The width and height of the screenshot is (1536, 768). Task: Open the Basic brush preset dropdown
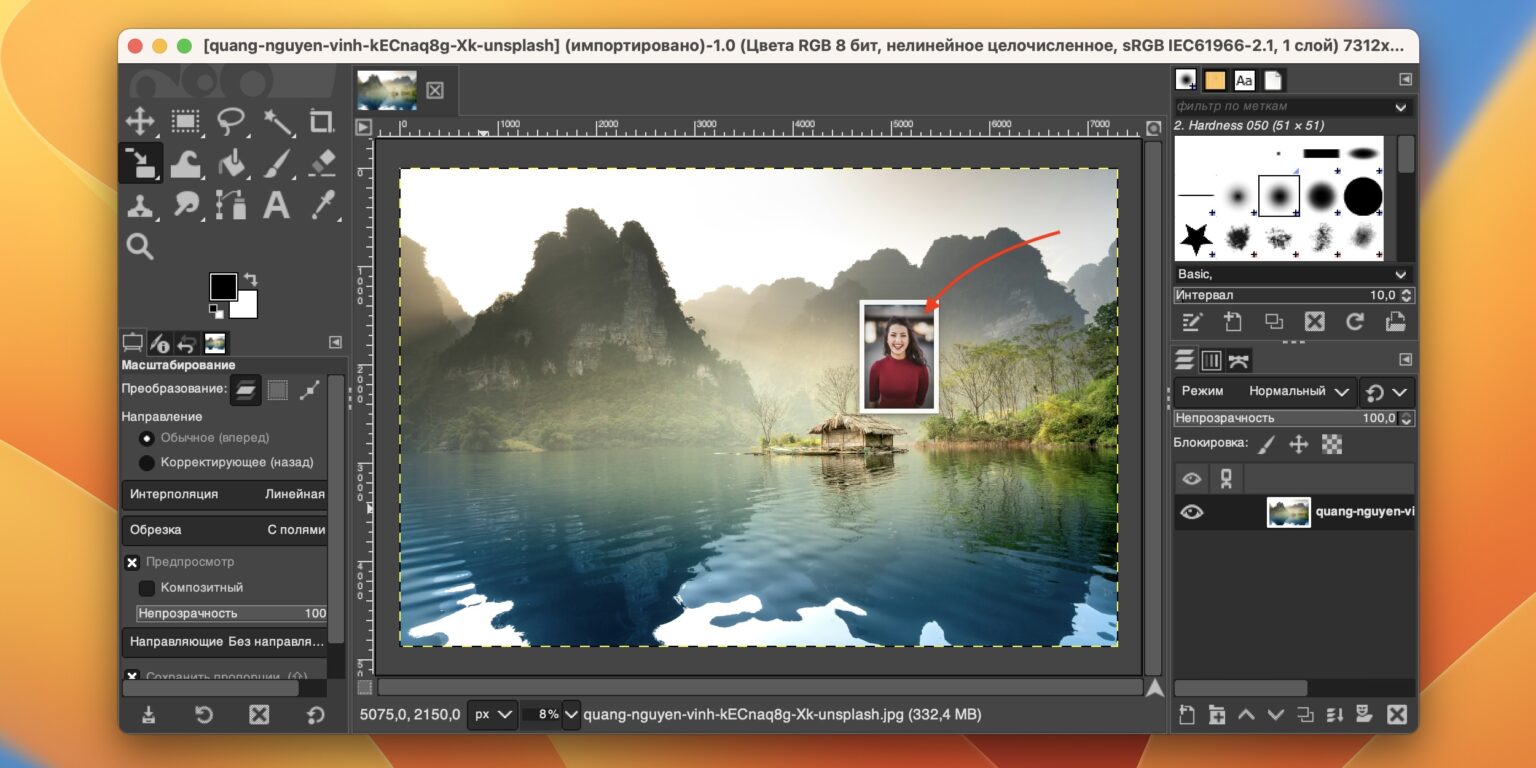click(x=1294, y=274)
